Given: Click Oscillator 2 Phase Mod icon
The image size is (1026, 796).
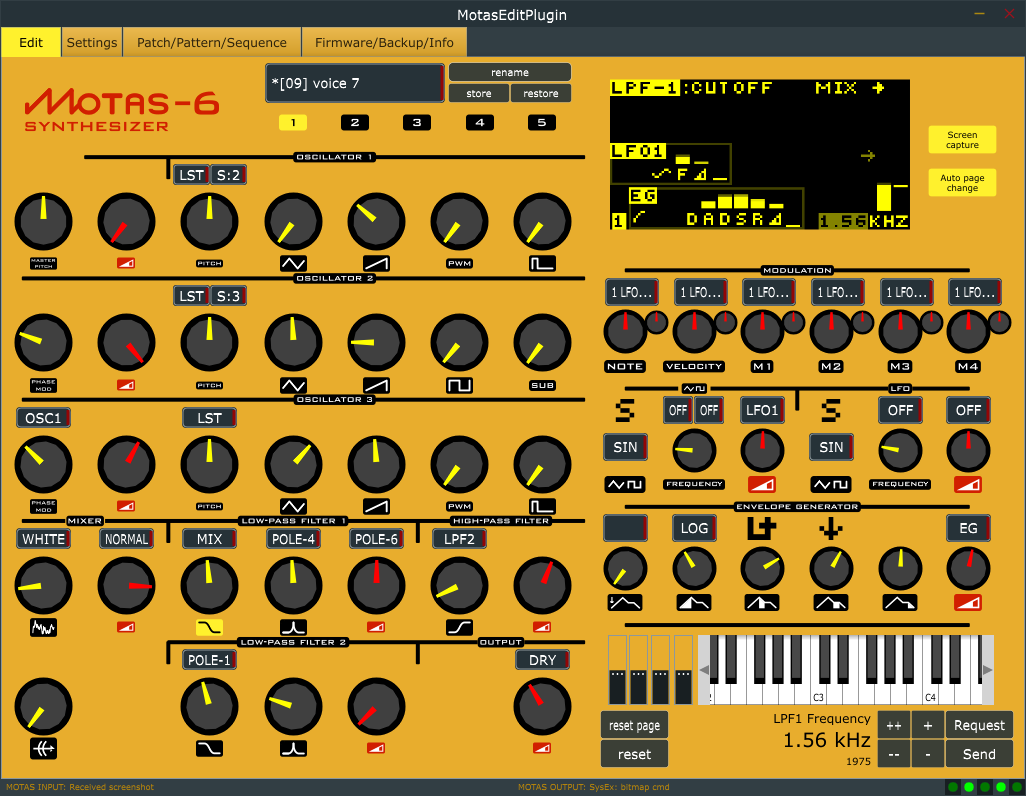Looking at the screenshot, I should [43, 386].
